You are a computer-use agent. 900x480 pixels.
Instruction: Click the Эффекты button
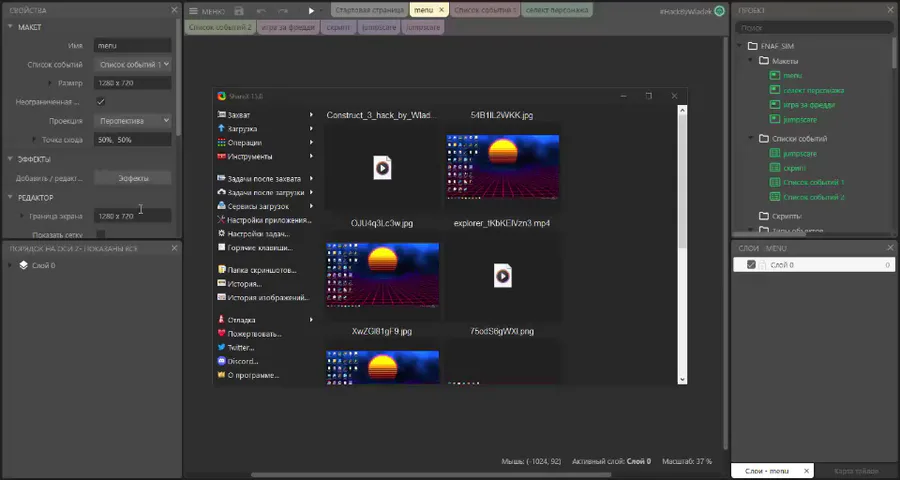[x=133, y=179]
